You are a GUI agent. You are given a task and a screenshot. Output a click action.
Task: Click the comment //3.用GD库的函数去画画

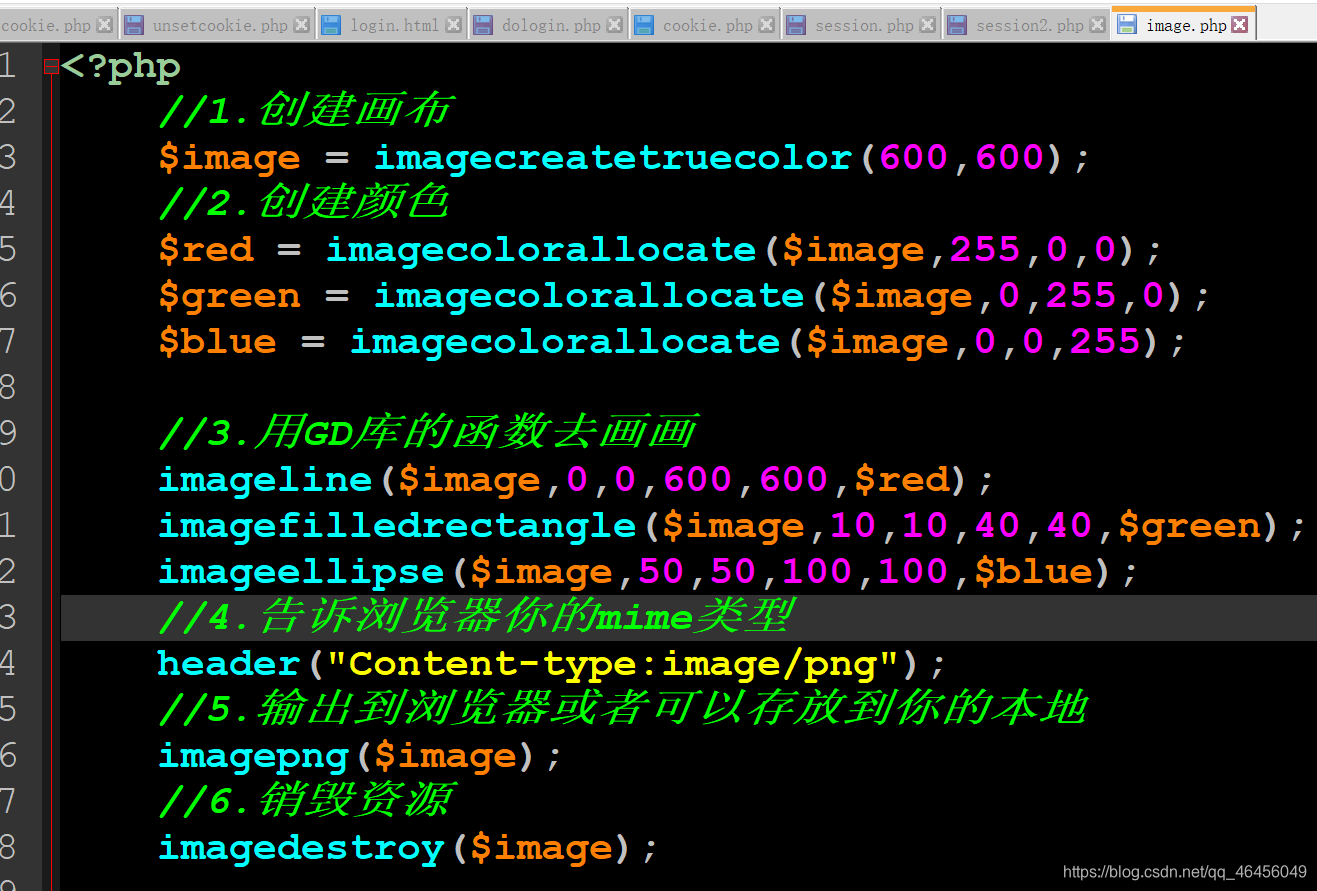click(427, 433)
